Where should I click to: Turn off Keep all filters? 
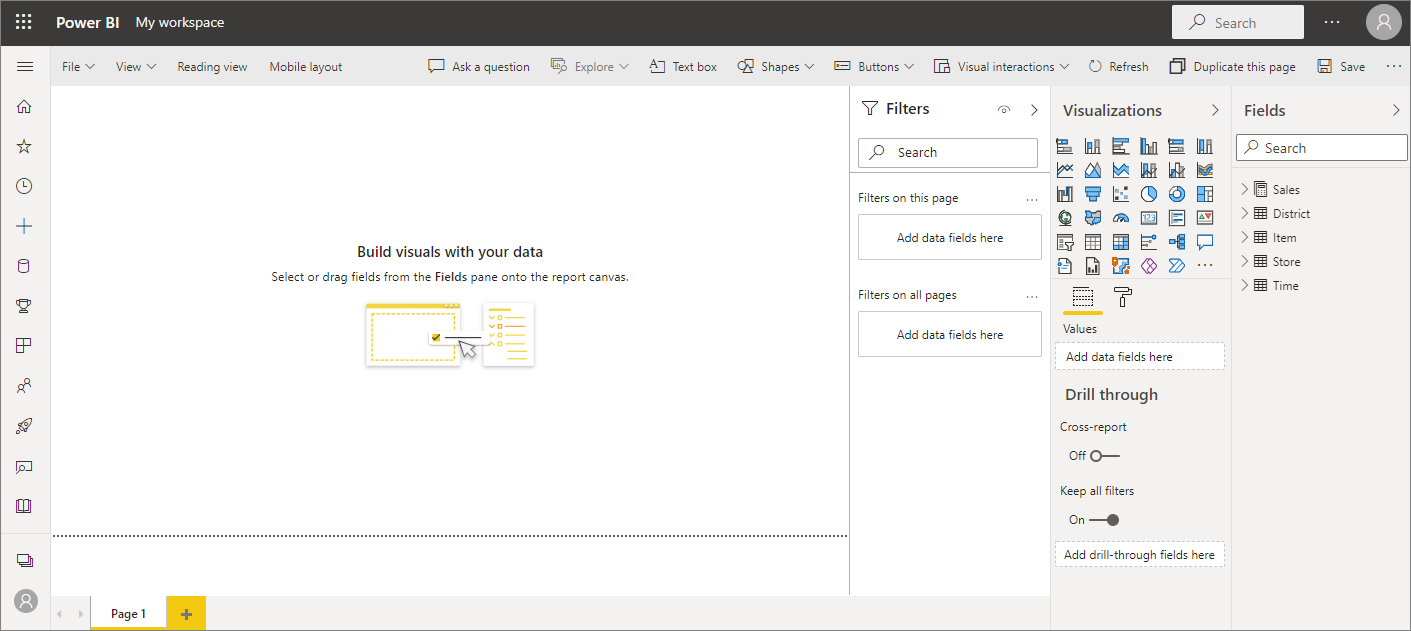point(1105,519)
